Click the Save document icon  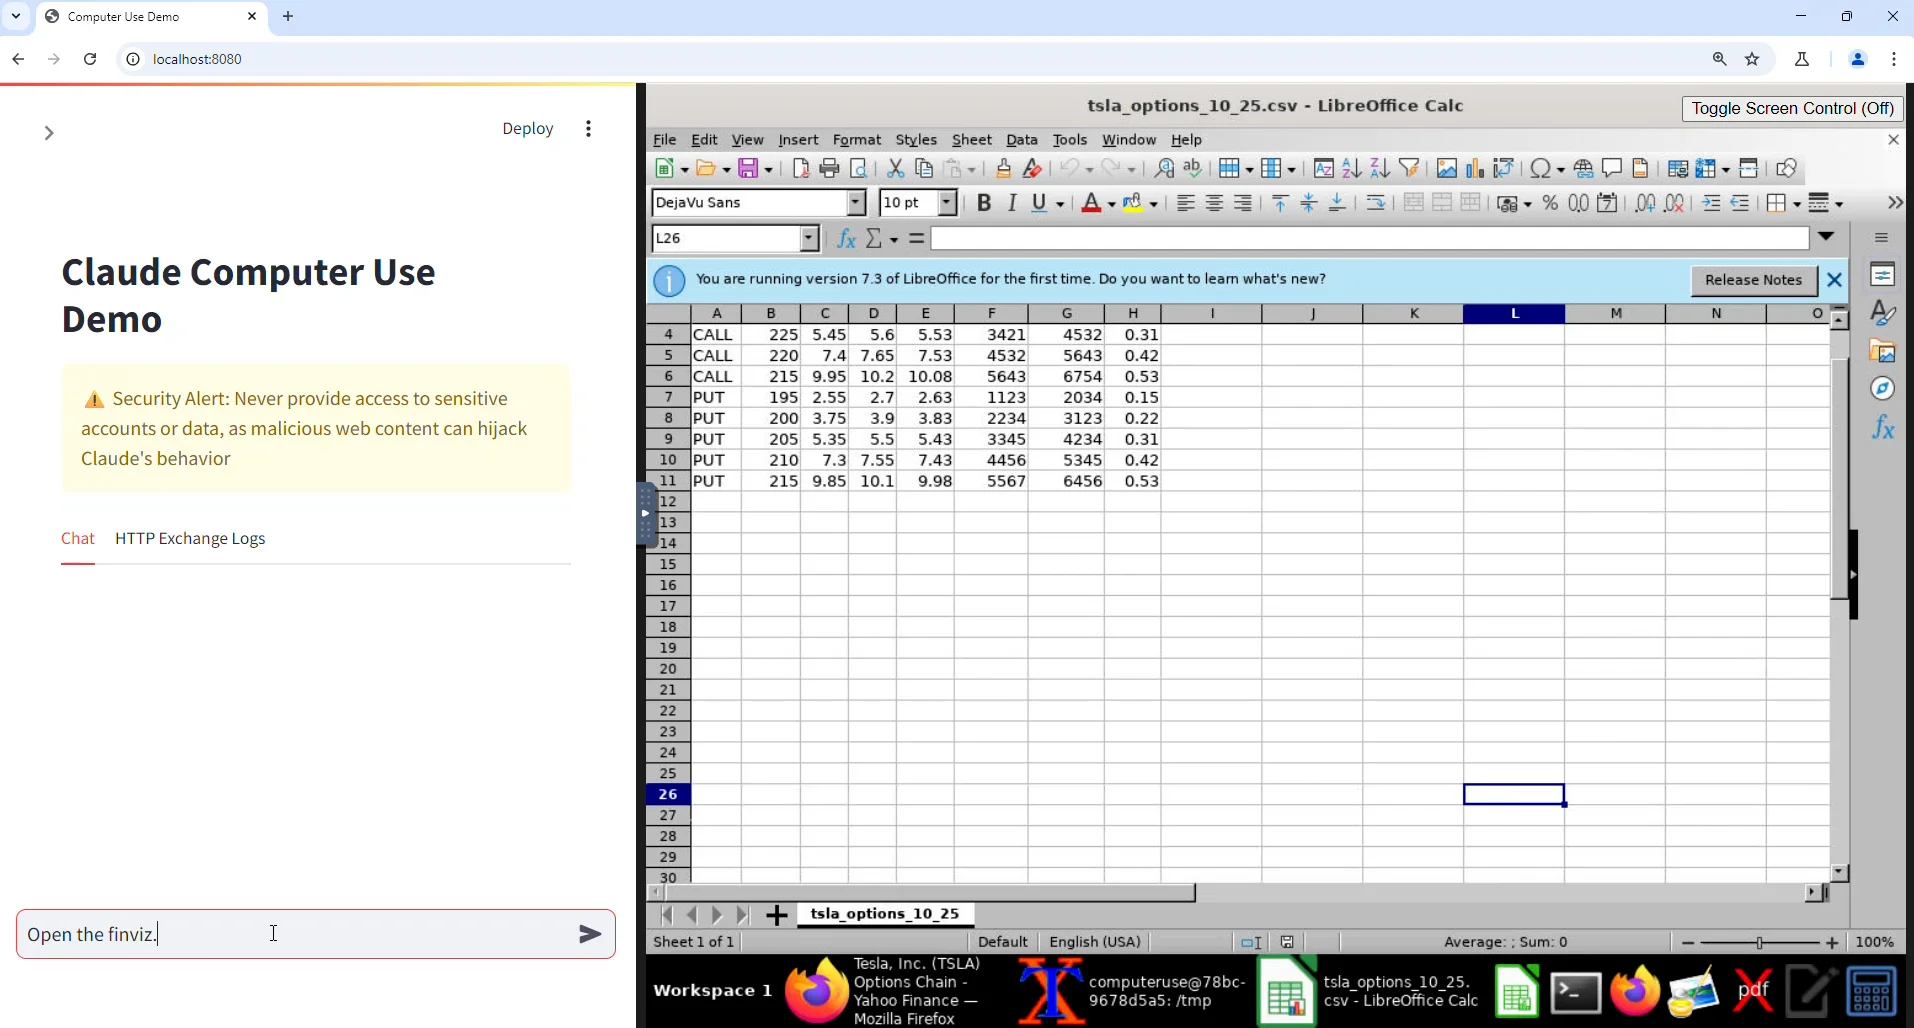tap(749, 169)
